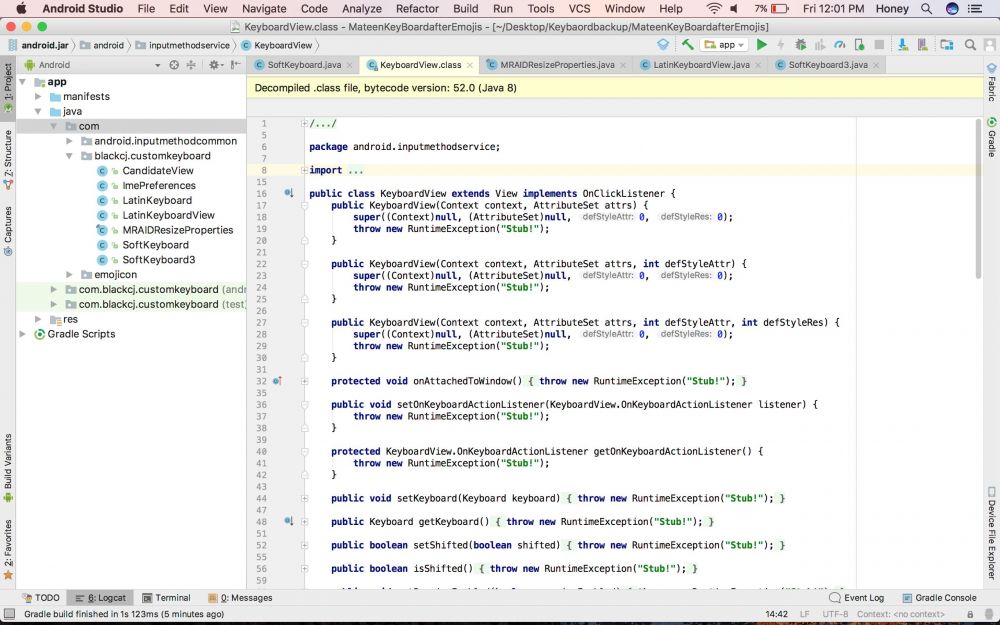1000x625 pixels.
Task: Run the app with the green play button
Action: coord(761,44)
